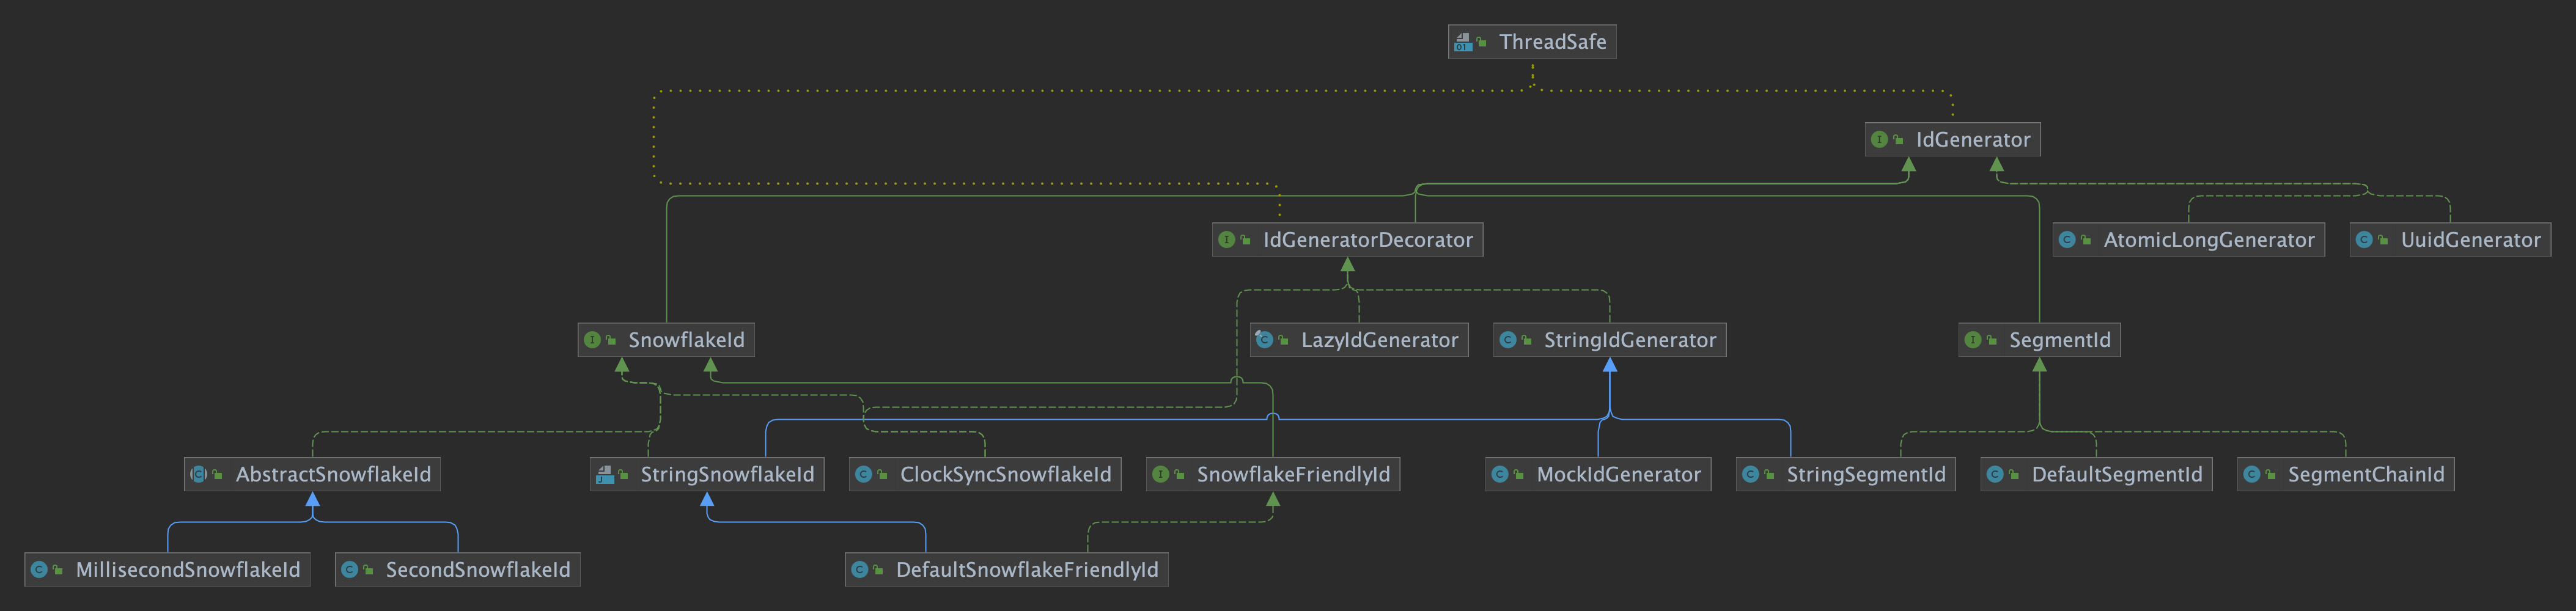Select the DefaultSnowflakeFriendlyId label text
Viewport: 2576px width, 611px height.
pos(1027,570)
